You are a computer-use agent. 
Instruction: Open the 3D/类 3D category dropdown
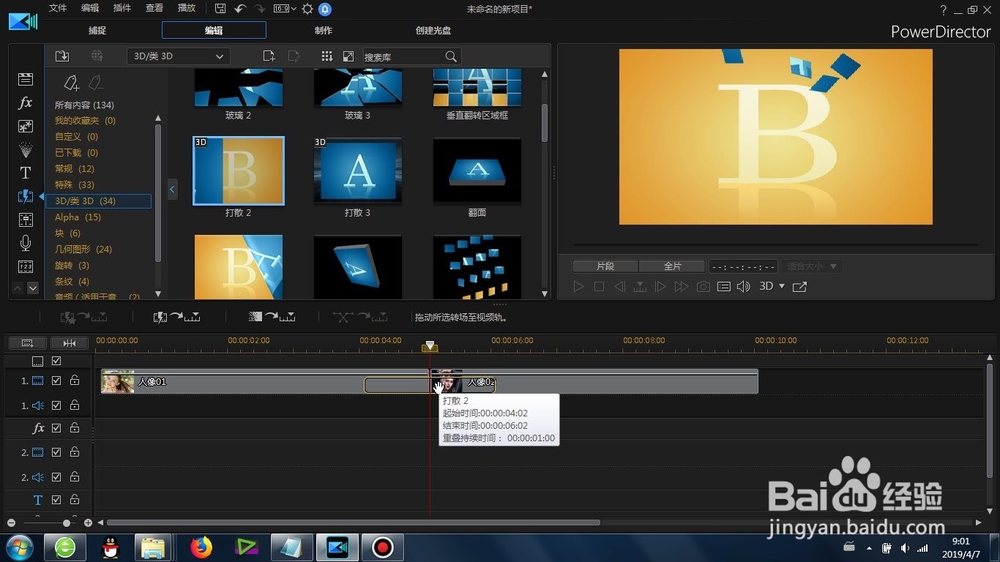[178, 56]
